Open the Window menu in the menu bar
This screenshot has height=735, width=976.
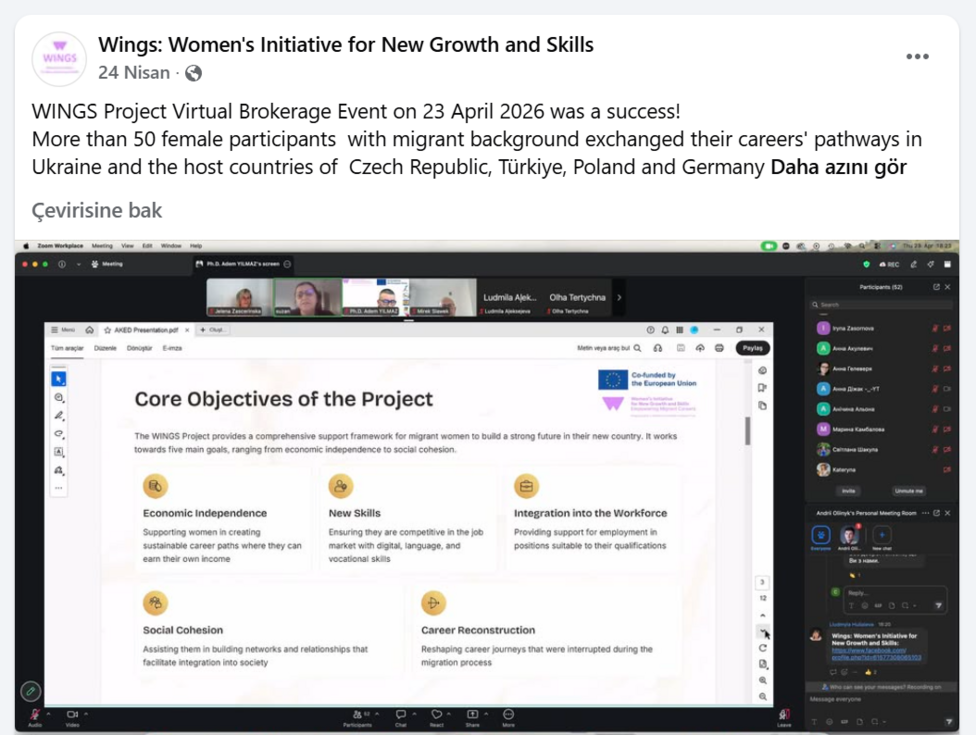[171, 246]
